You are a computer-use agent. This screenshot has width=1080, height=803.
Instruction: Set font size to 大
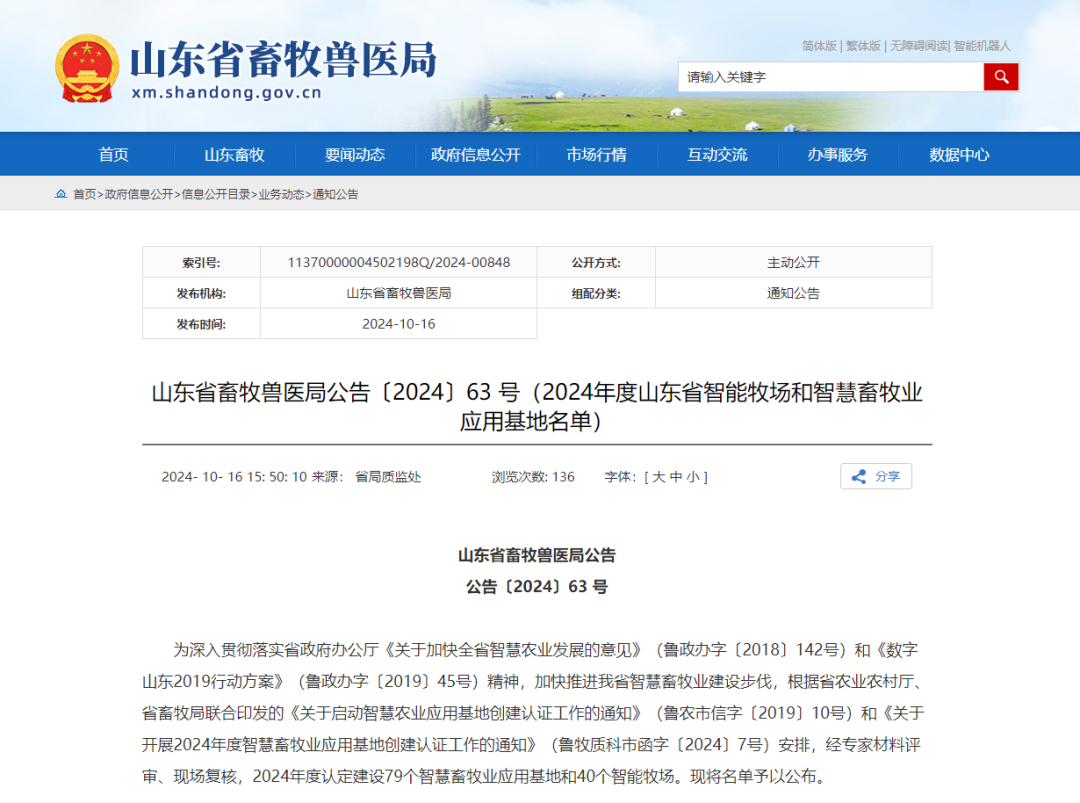pyautogui.click(x=659, y=477)
